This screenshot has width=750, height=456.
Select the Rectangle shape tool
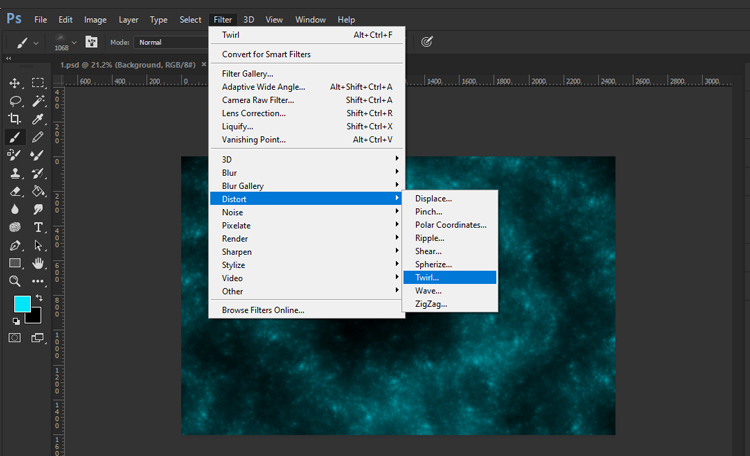[x=15, y=263]
